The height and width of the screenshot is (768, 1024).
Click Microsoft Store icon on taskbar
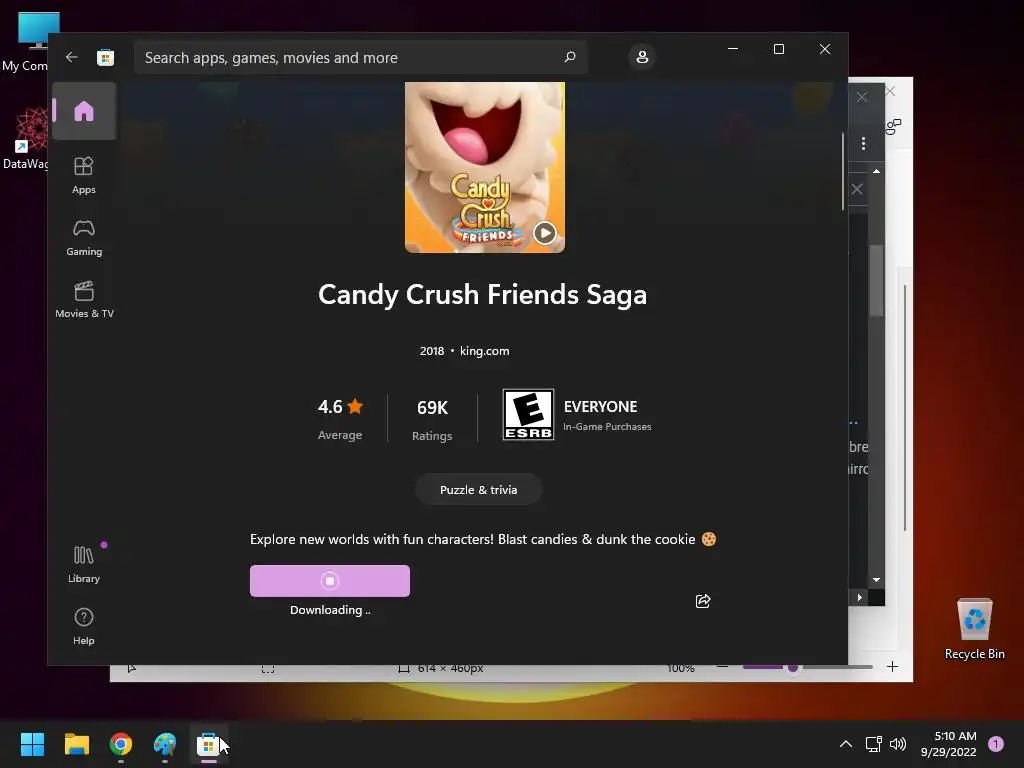[x=208, y=744]
